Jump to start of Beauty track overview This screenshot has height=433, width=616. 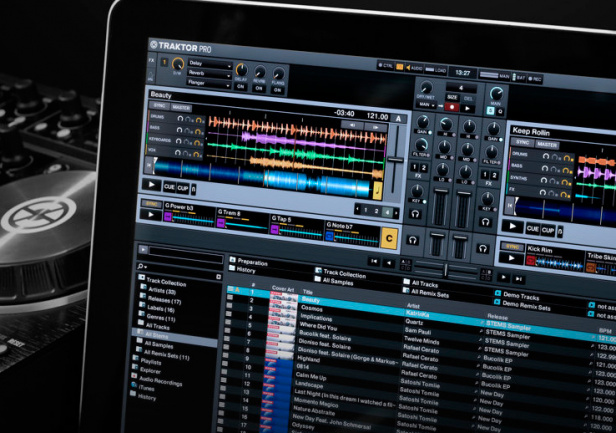pos(149,165)
